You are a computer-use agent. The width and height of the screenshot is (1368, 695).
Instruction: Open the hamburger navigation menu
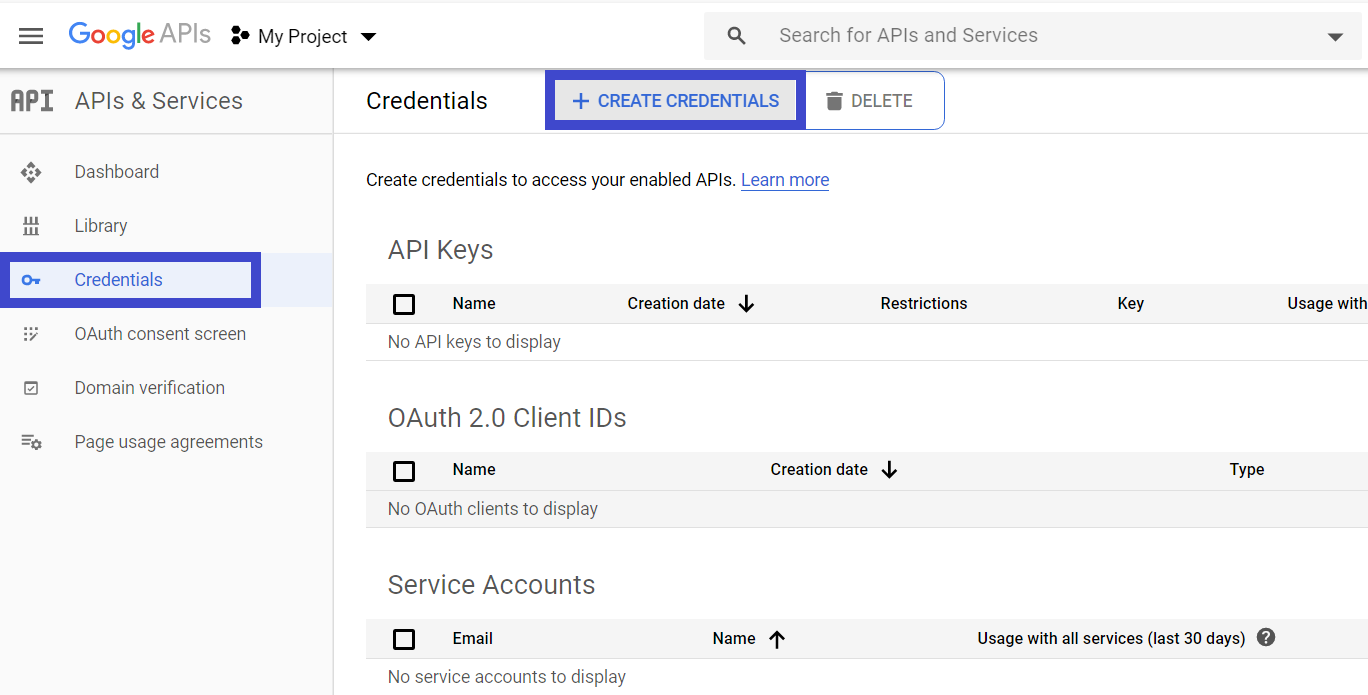(31, 36)
